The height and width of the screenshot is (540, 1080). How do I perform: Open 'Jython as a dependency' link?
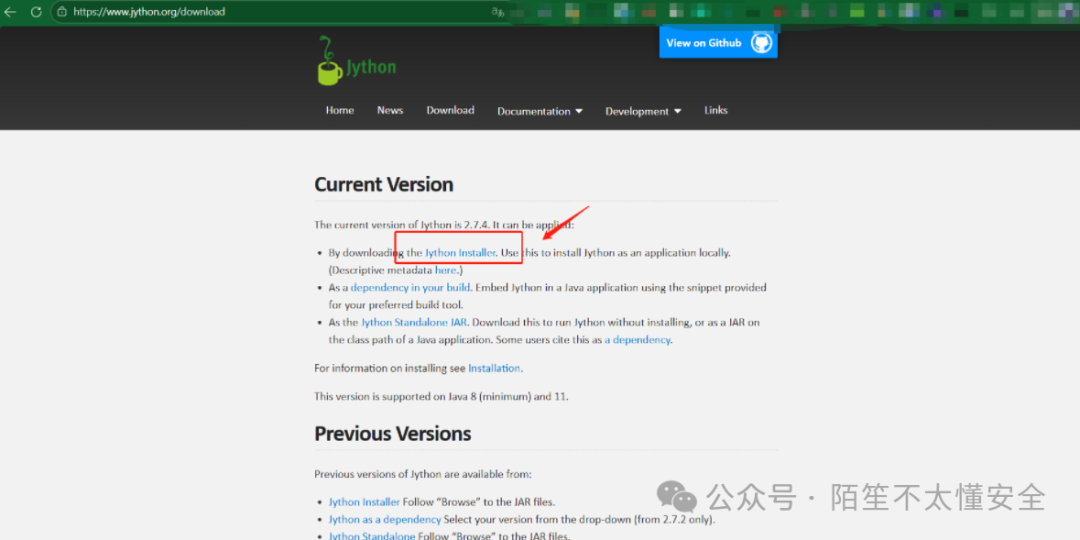click(x=384, y=519)
